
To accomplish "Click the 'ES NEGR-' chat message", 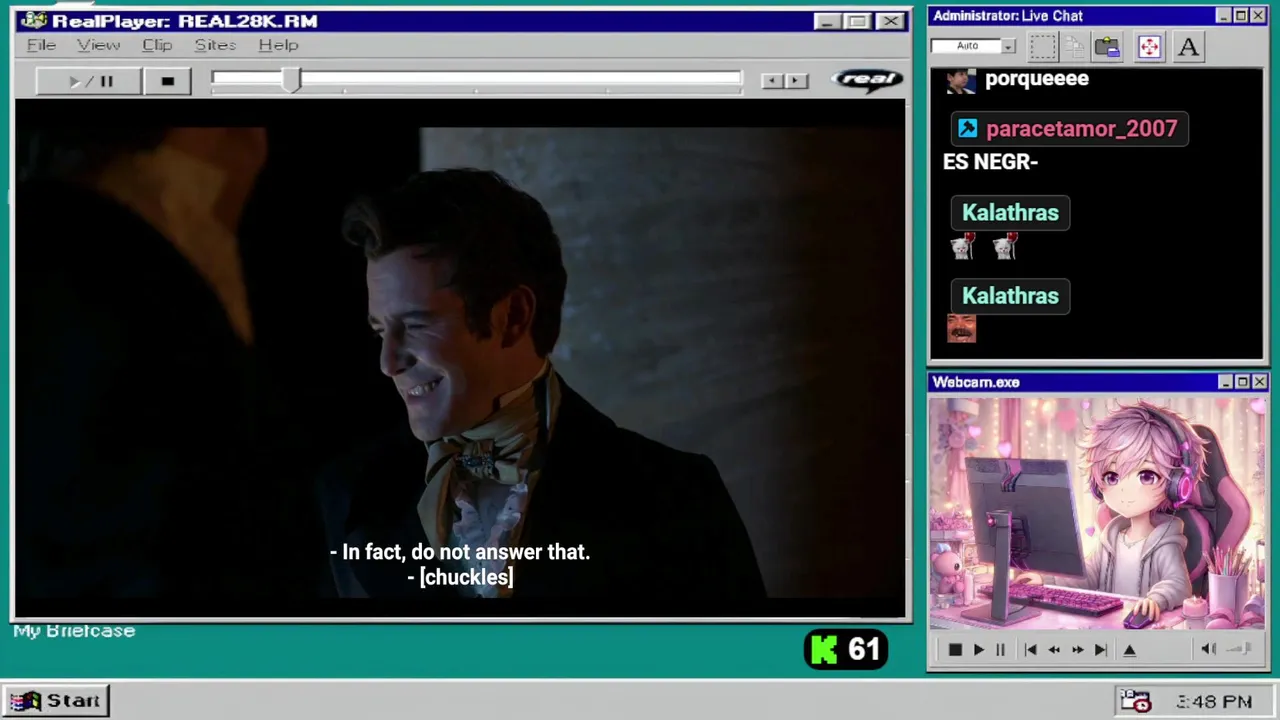I will click(990, 162).
